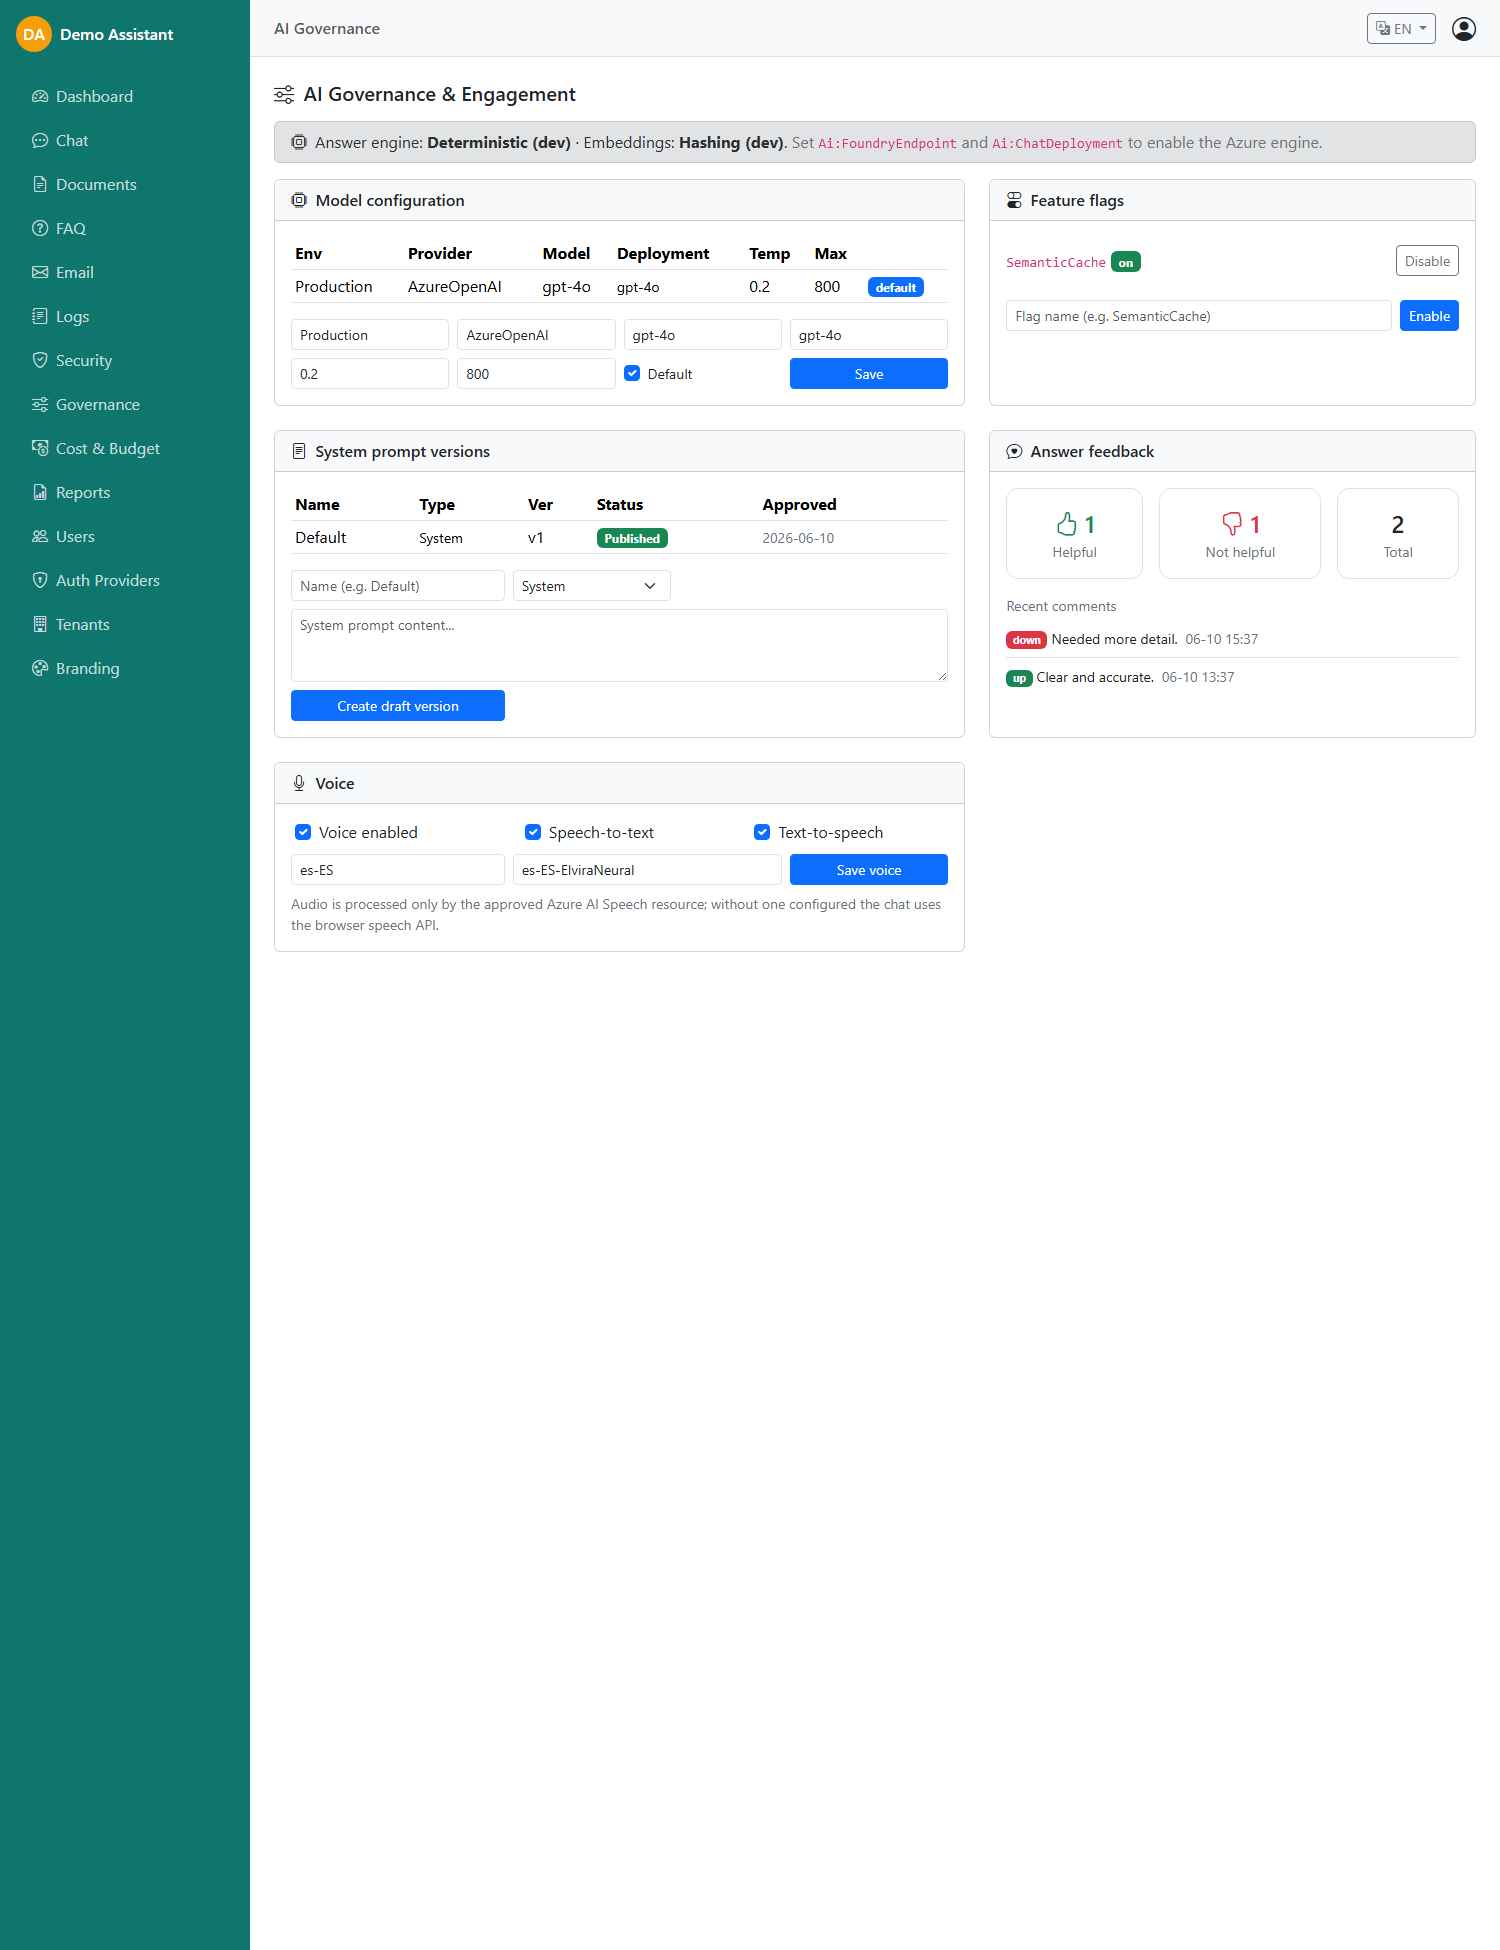
Task: Click the Branding palette icon in sidebar
Action: point(40,669)
